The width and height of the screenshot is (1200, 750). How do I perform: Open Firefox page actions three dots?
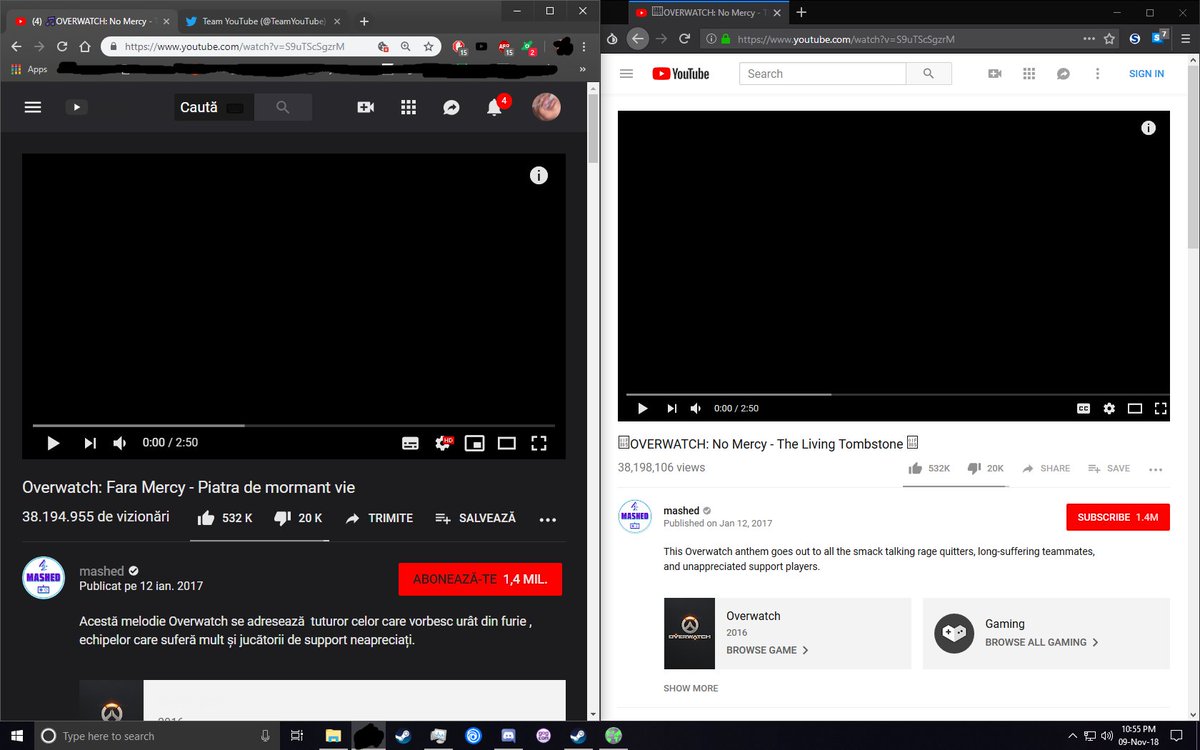tap(1089, 39)
